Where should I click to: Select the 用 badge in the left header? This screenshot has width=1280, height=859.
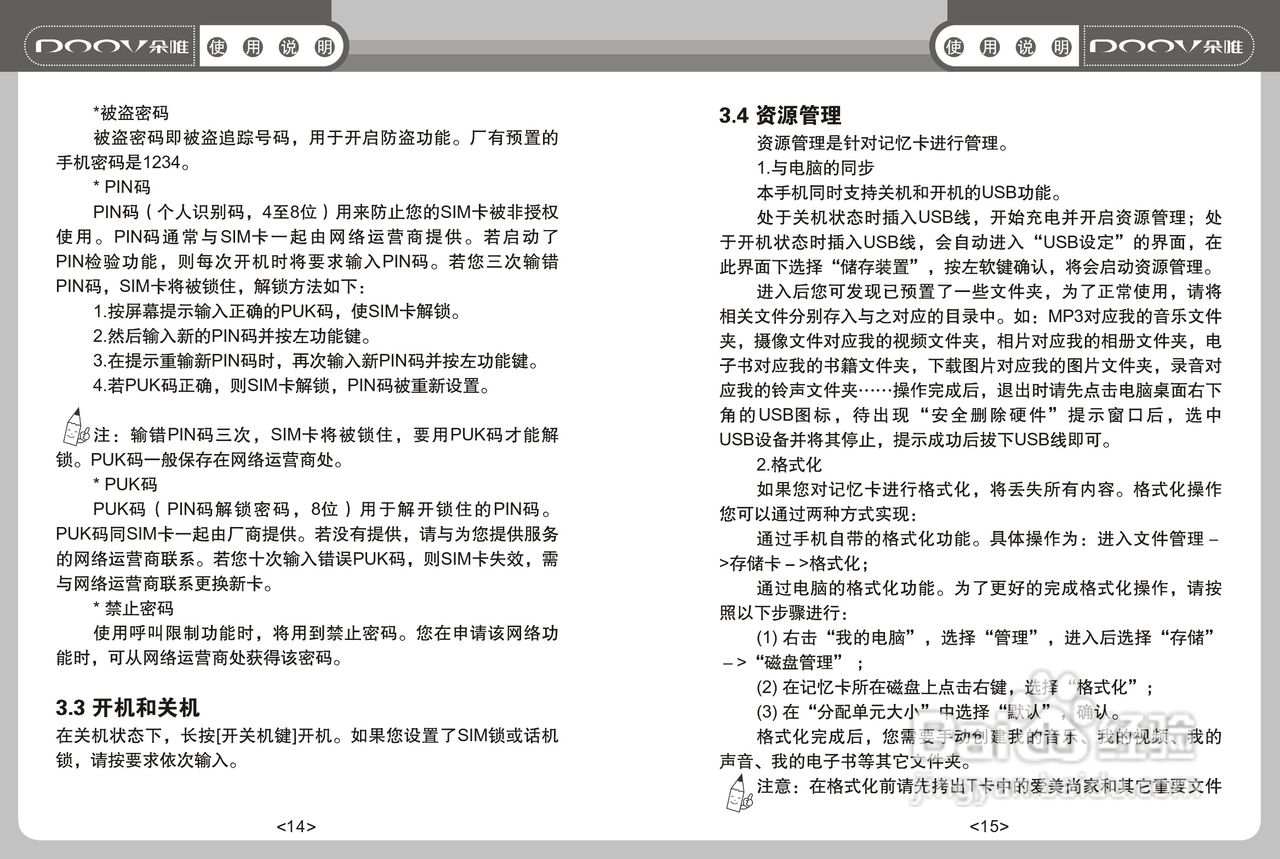(x=251, y=45)
